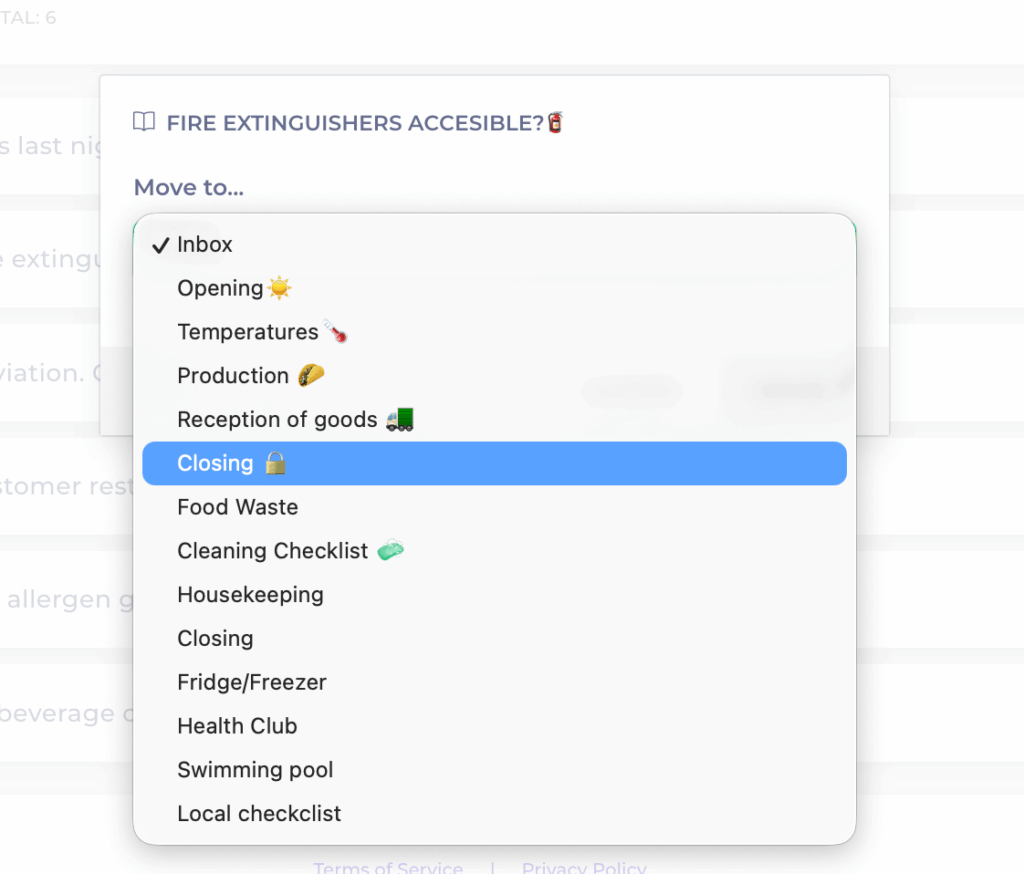Click the fire extinguisher emoji icon
The height and width of the screenshot is (874, 1024).
555,123
